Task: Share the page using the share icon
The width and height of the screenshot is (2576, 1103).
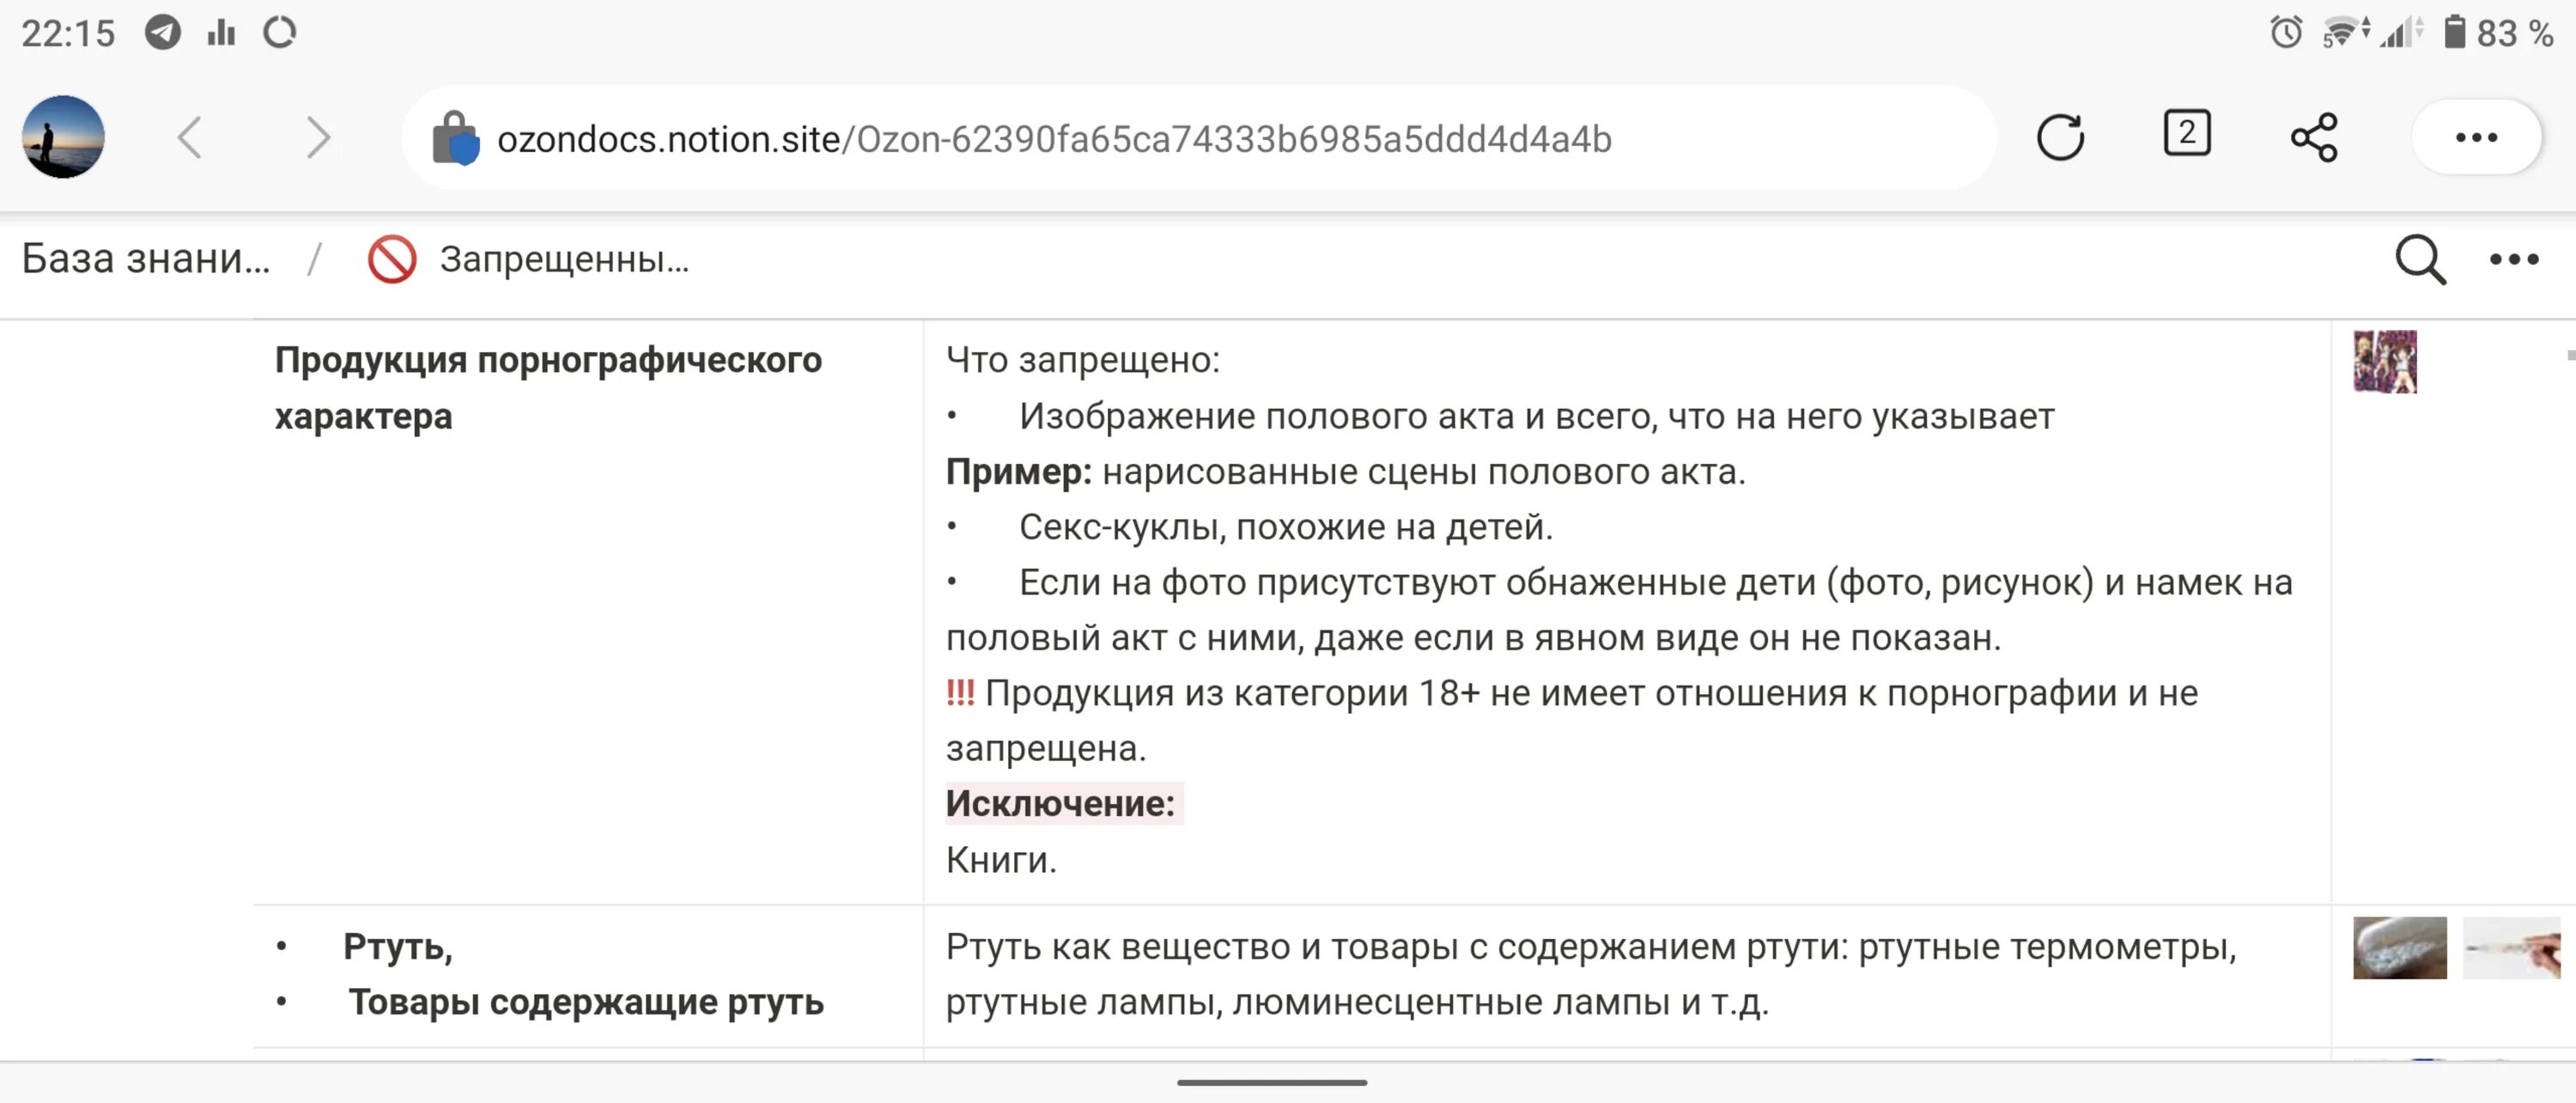Action: coord(2314,137)
